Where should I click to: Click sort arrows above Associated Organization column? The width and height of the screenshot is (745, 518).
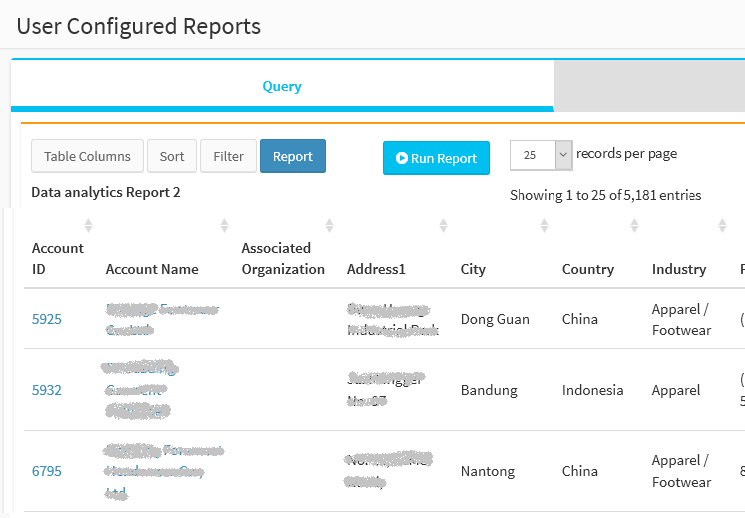[x=329, y=225]
